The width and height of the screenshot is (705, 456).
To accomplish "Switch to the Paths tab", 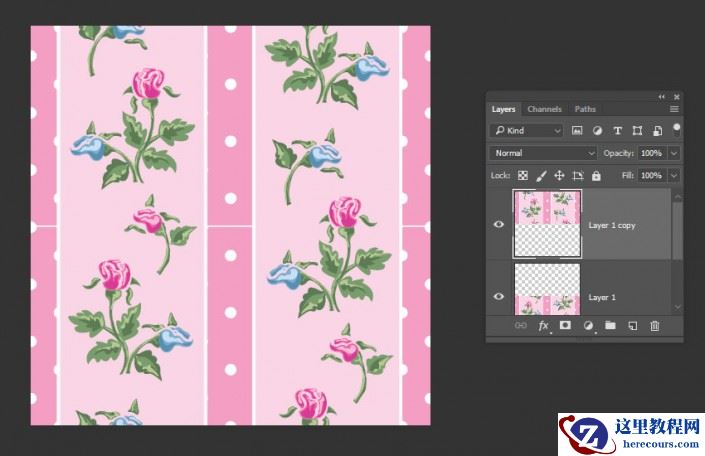I will click(x=585, y=109).
